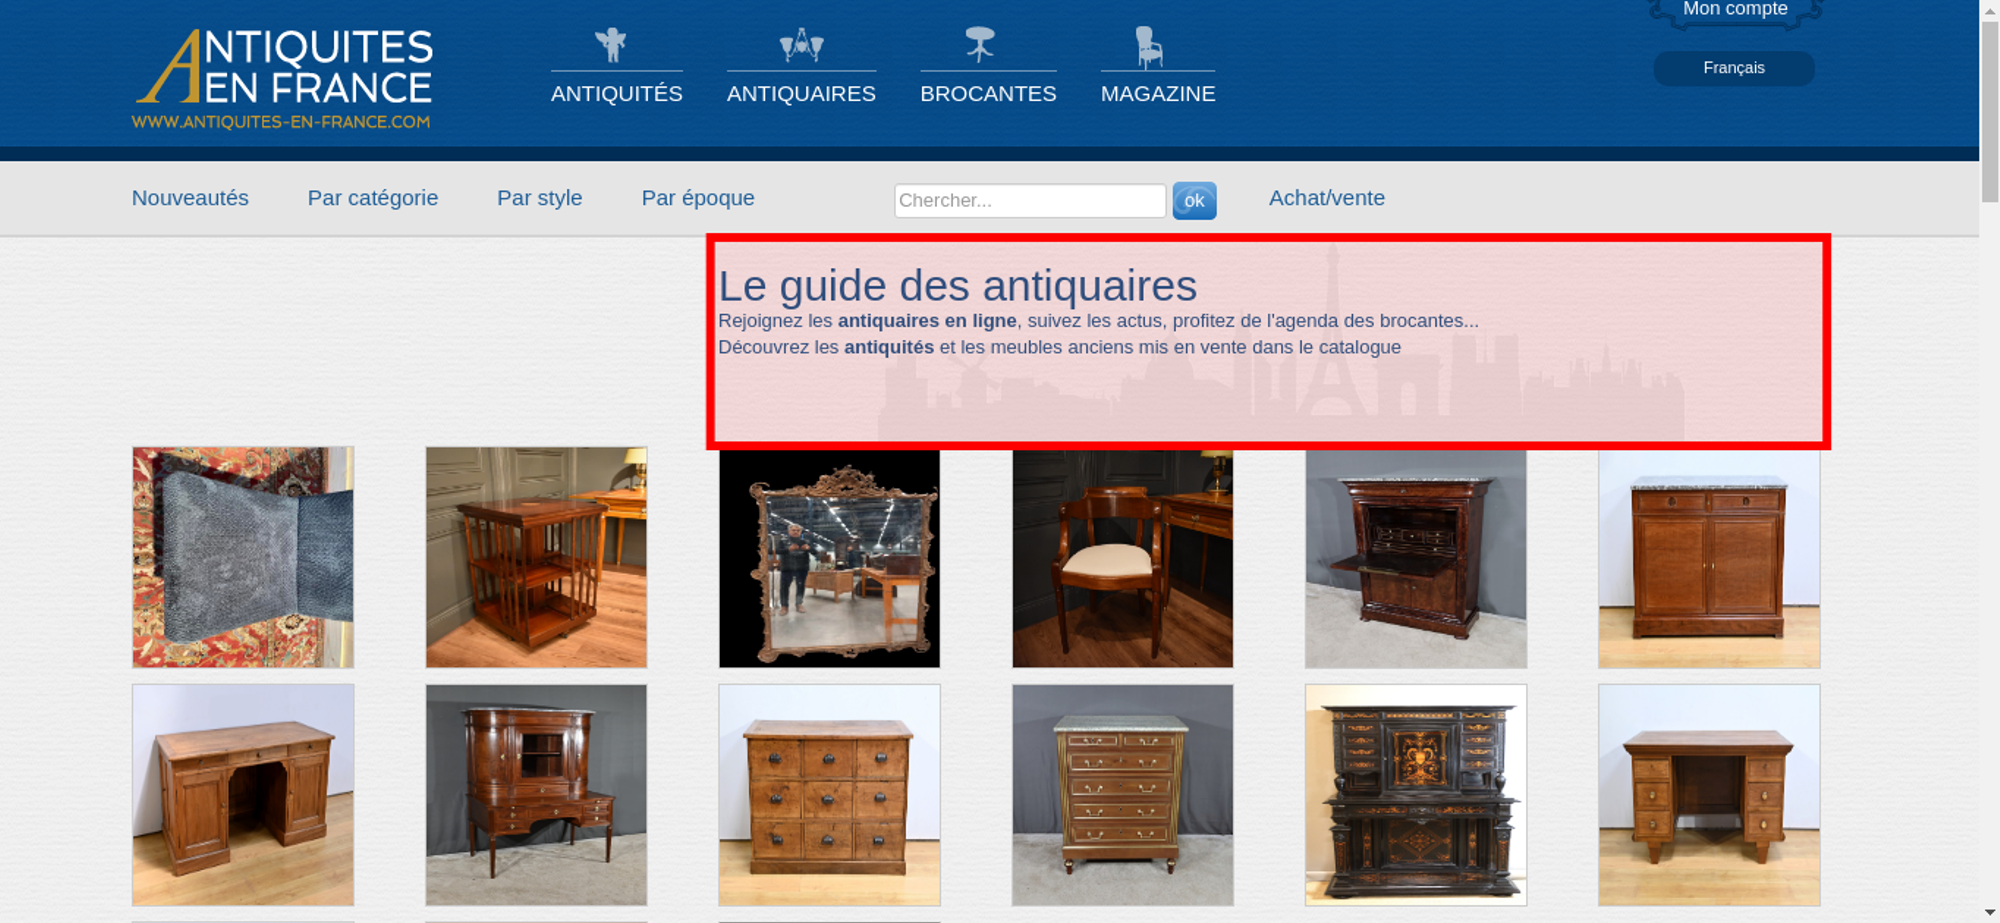The height and width of the screenshot is (923, 2000).
Task: Select the wooden armchair with white seat
Action: (1122, 558)
